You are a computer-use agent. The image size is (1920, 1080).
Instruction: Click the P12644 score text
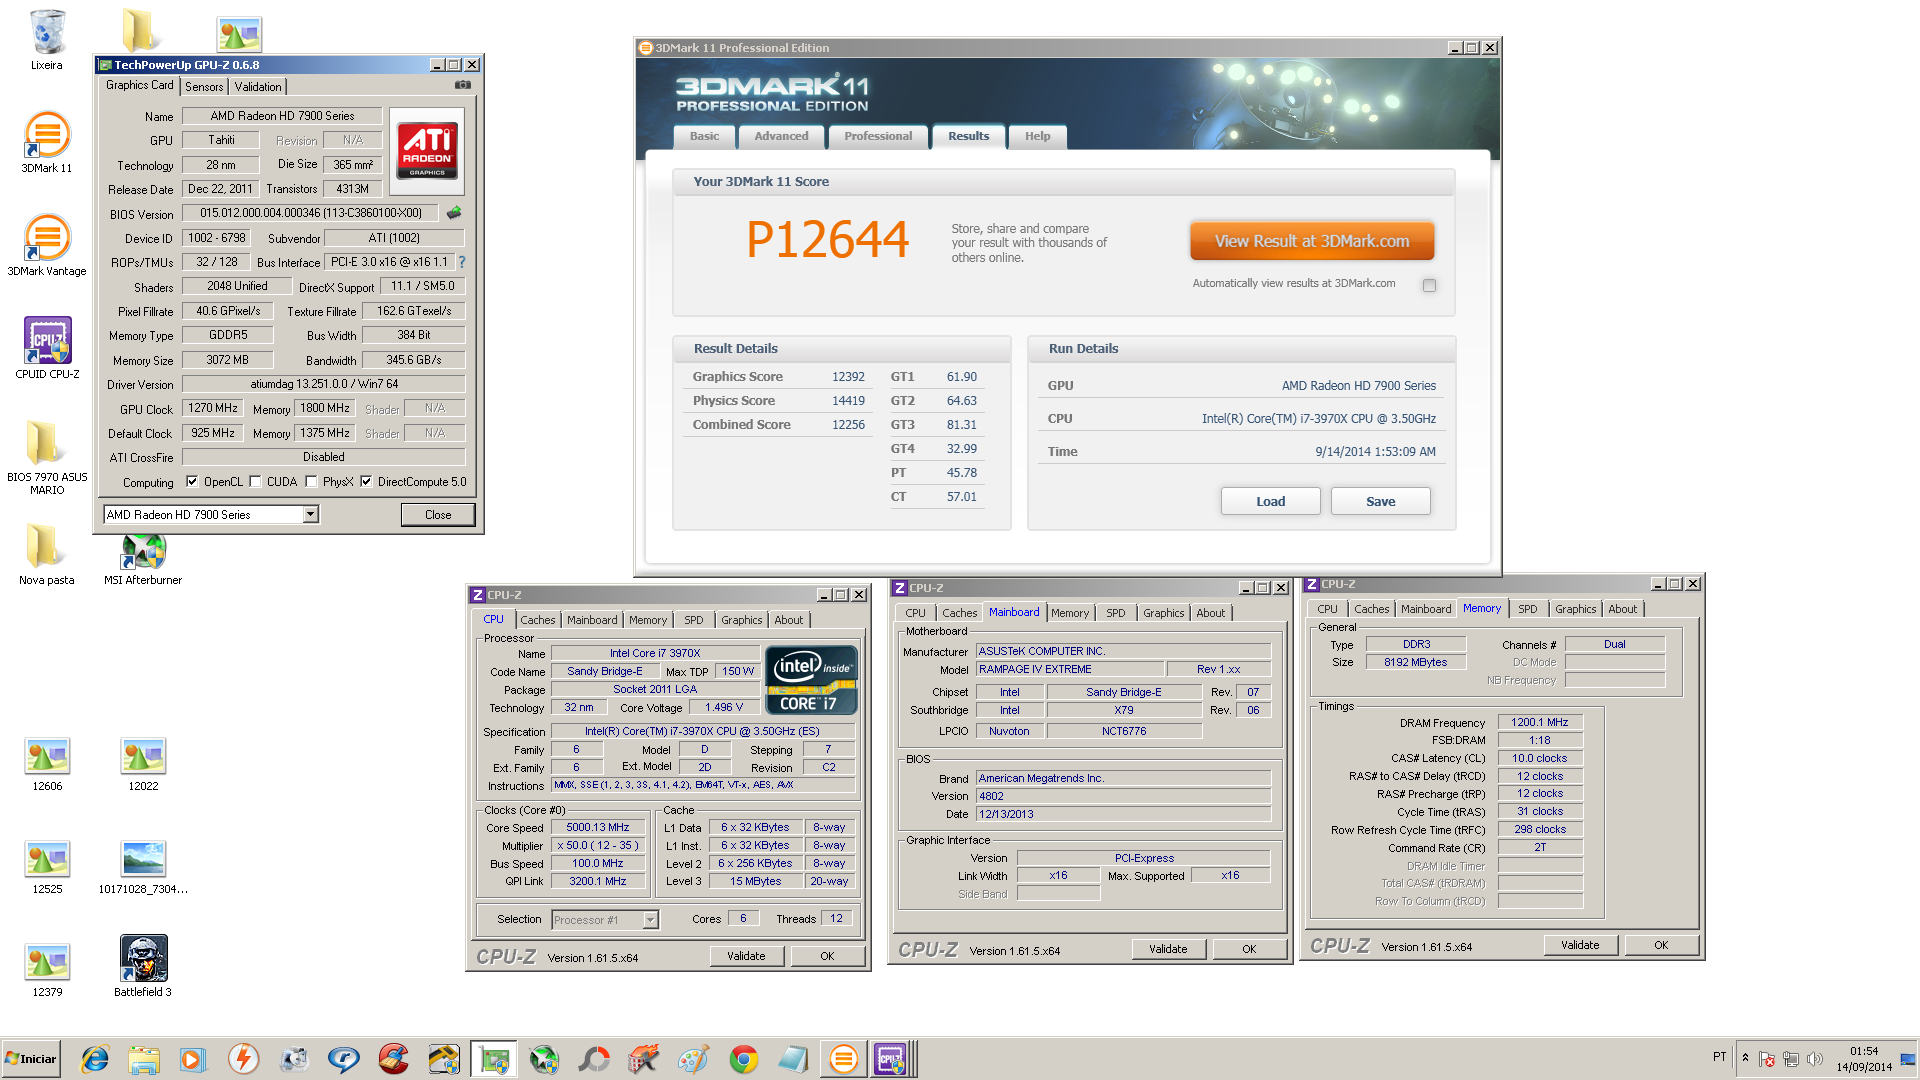(828, 240)
